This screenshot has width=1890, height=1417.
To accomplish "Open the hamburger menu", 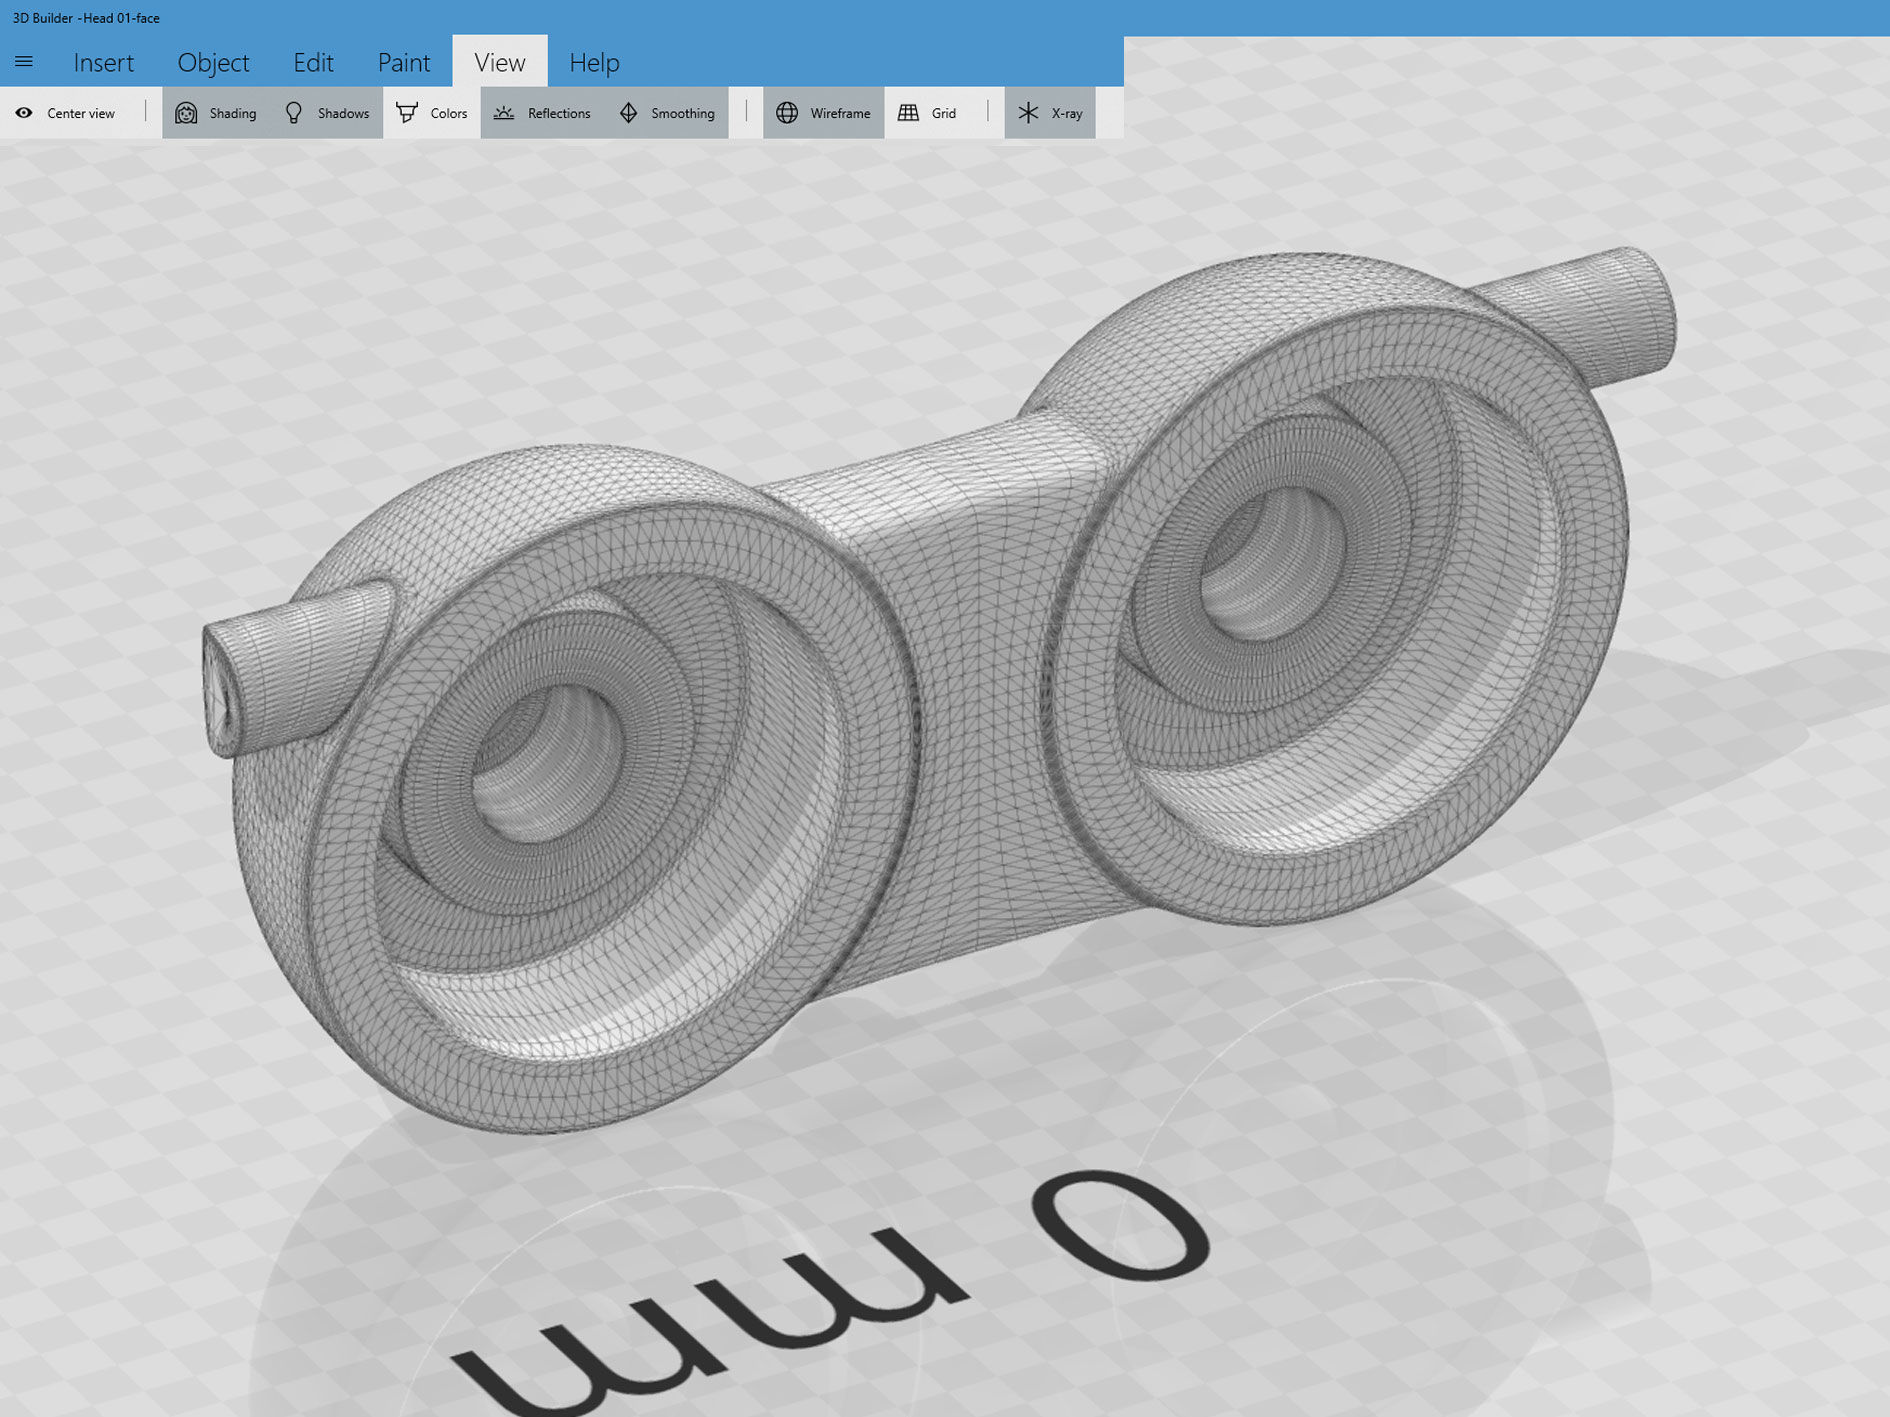I will point(24,62).
